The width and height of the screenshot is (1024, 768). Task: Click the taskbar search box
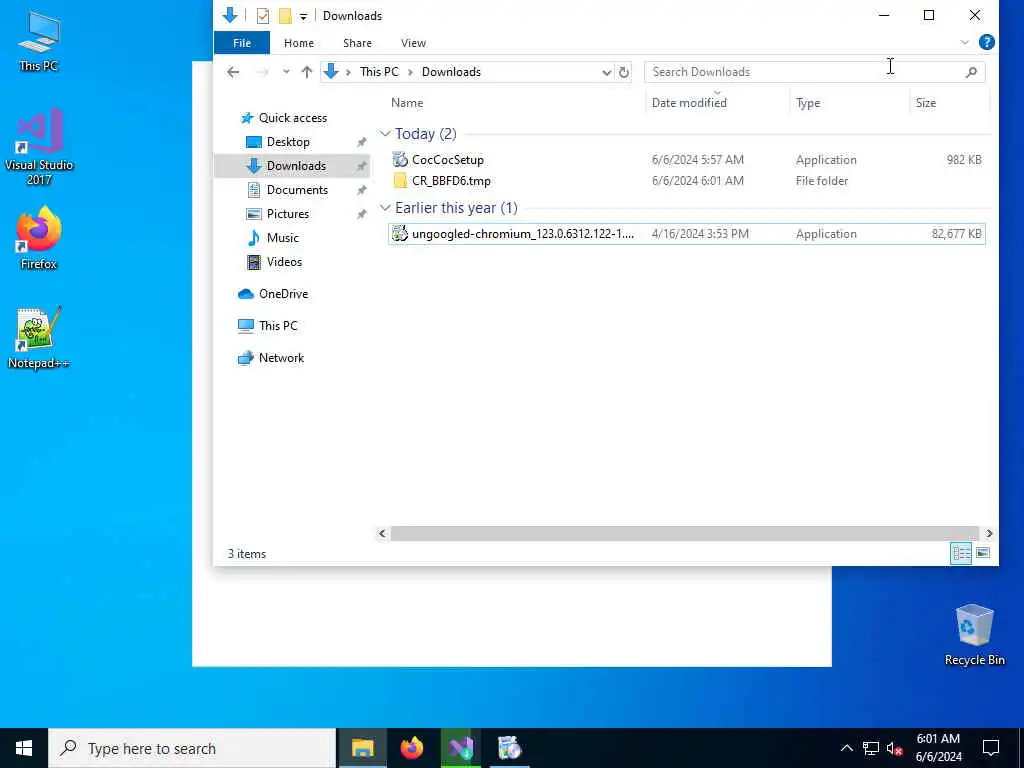coord(192,748)
